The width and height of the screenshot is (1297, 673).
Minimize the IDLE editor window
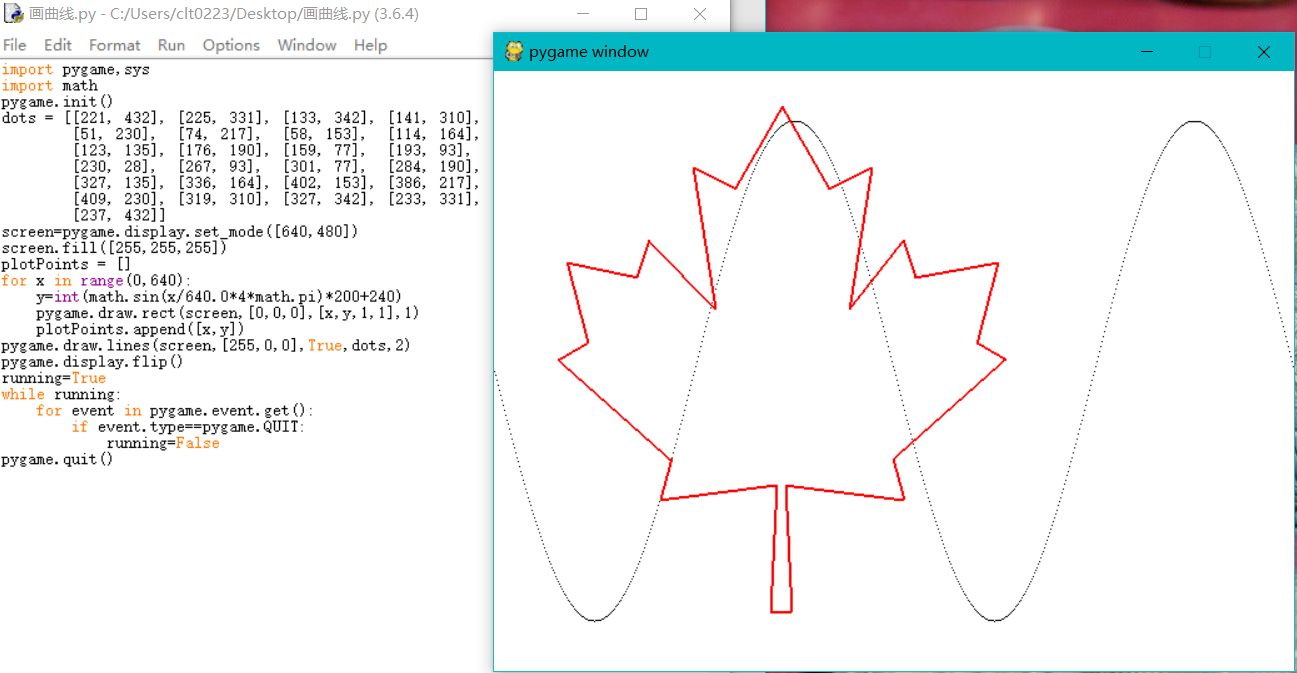point(583,14)
